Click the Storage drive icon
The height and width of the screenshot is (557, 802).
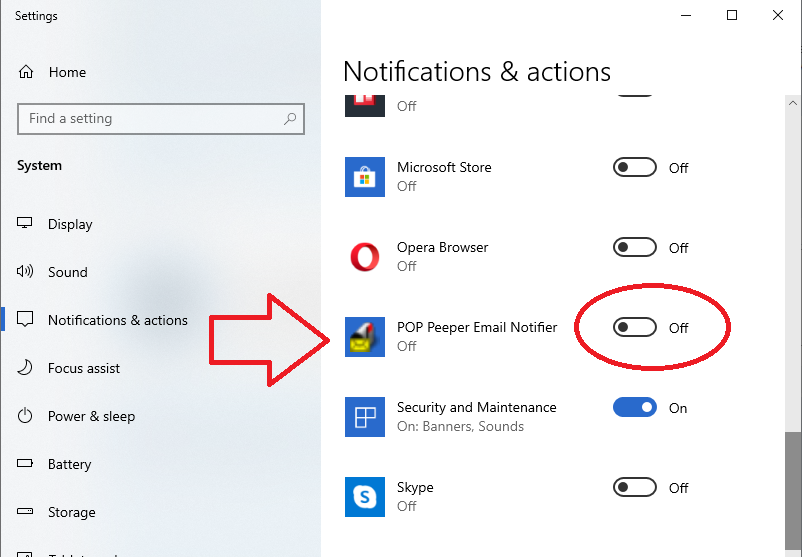click(25, 511)
